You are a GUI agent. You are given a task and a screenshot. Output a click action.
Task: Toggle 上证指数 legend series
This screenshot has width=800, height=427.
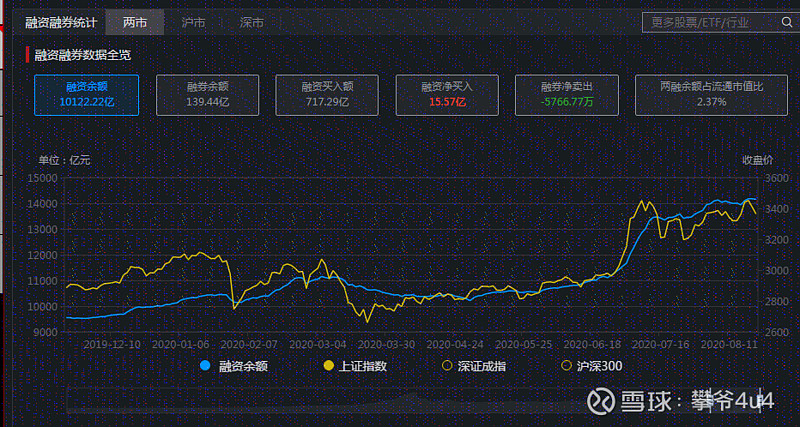pos(358,366)
